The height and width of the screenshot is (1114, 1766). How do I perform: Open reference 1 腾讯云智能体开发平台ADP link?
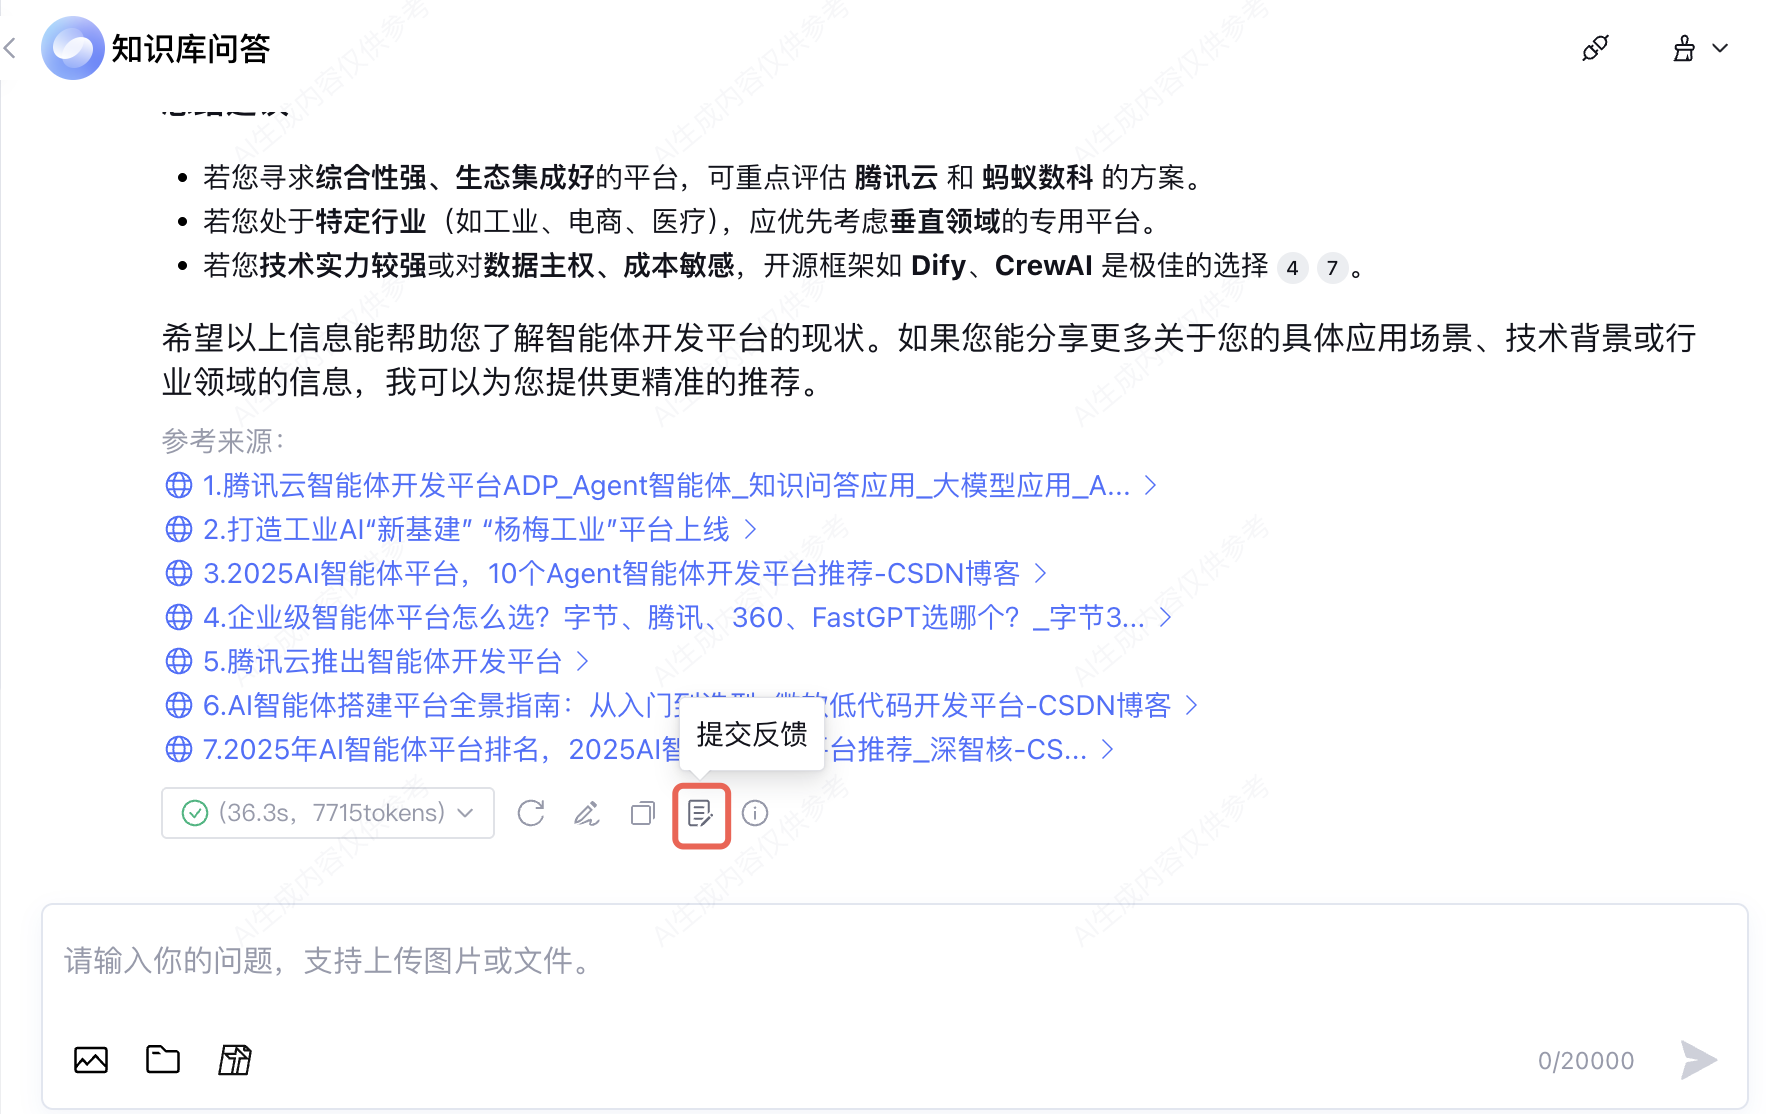(x=660, y=486)
